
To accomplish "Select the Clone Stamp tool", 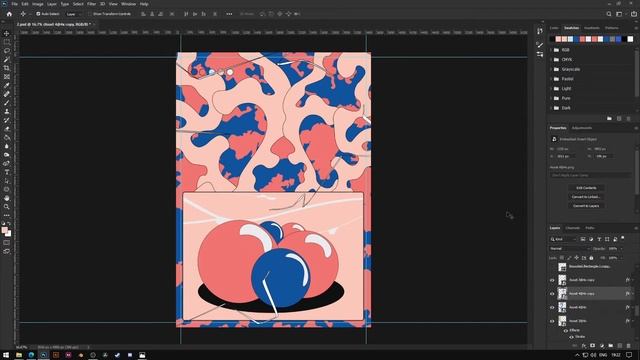I will (7, 111).
